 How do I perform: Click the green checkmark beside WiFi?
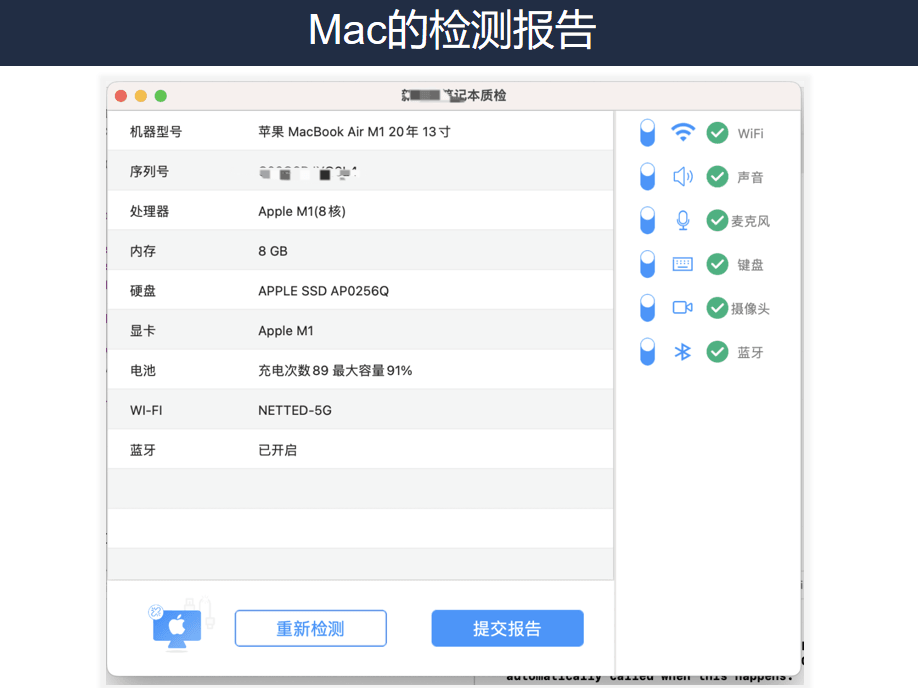pyautogui.click(x=717, y=132)
